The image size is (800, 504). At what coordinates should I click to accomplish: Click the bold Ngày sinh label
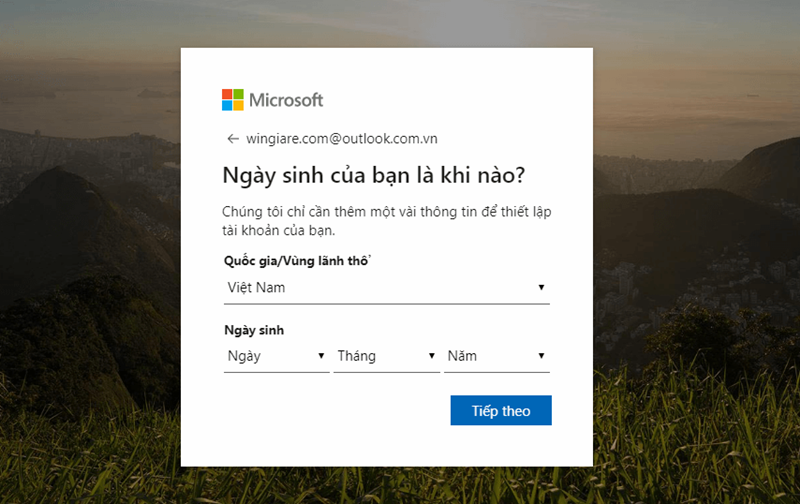pyautogui.click(x=254, y=331)
